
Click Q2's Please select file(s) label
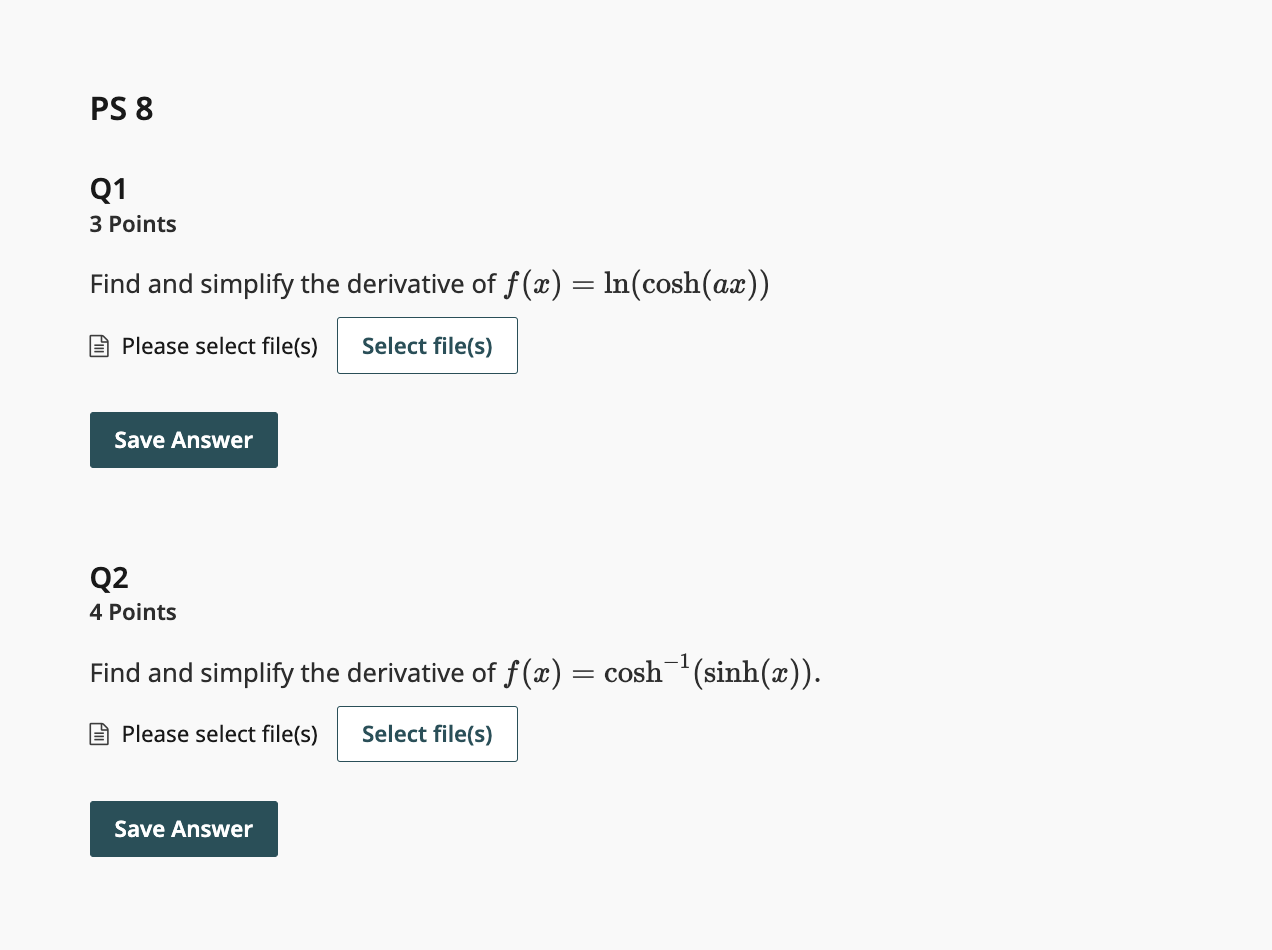220,734
